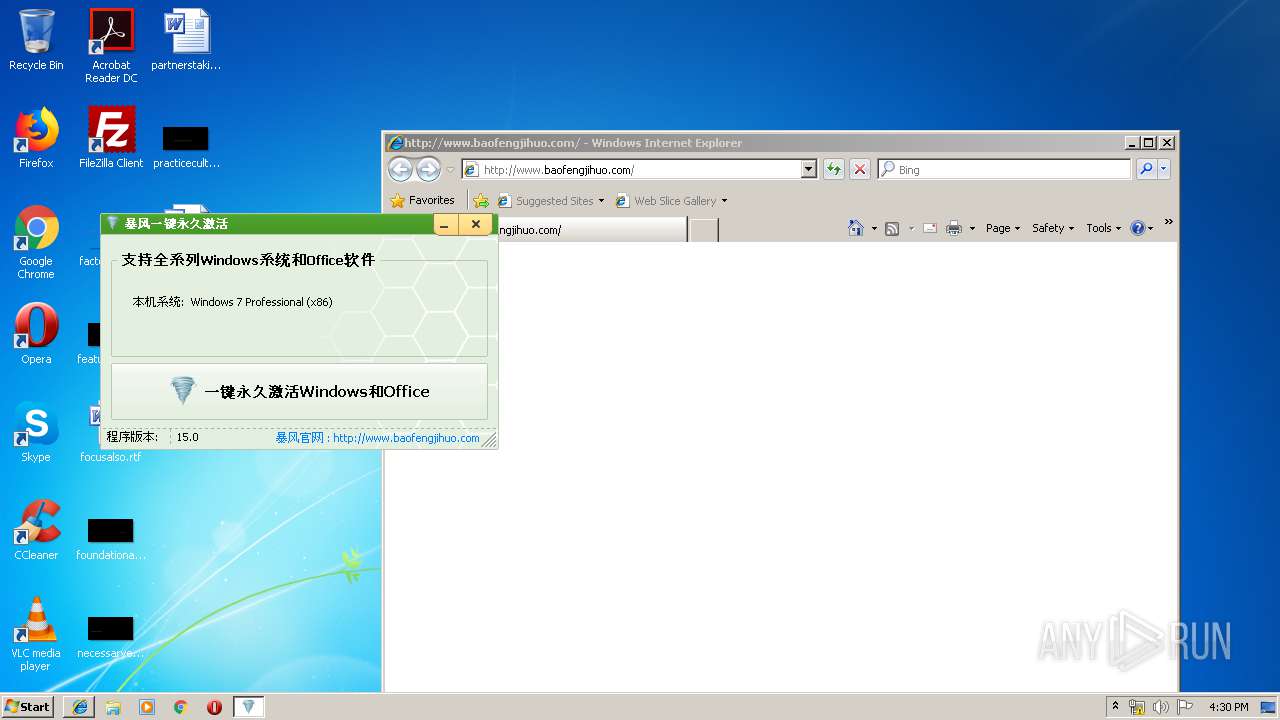This screenshot has width=1280, height=720.
Task: Select the foundationa desktop file
Action: pos(111,538)
